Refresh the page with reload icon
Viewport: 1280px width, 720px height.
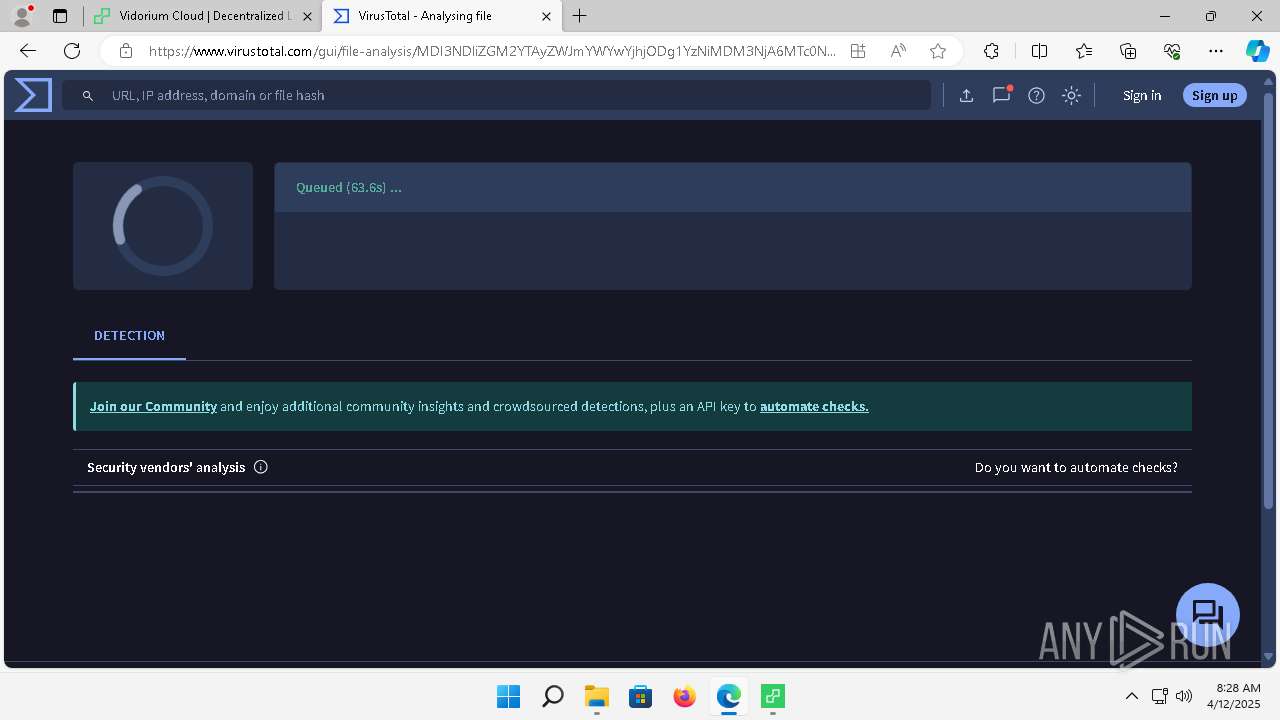(x=72, y=51)
